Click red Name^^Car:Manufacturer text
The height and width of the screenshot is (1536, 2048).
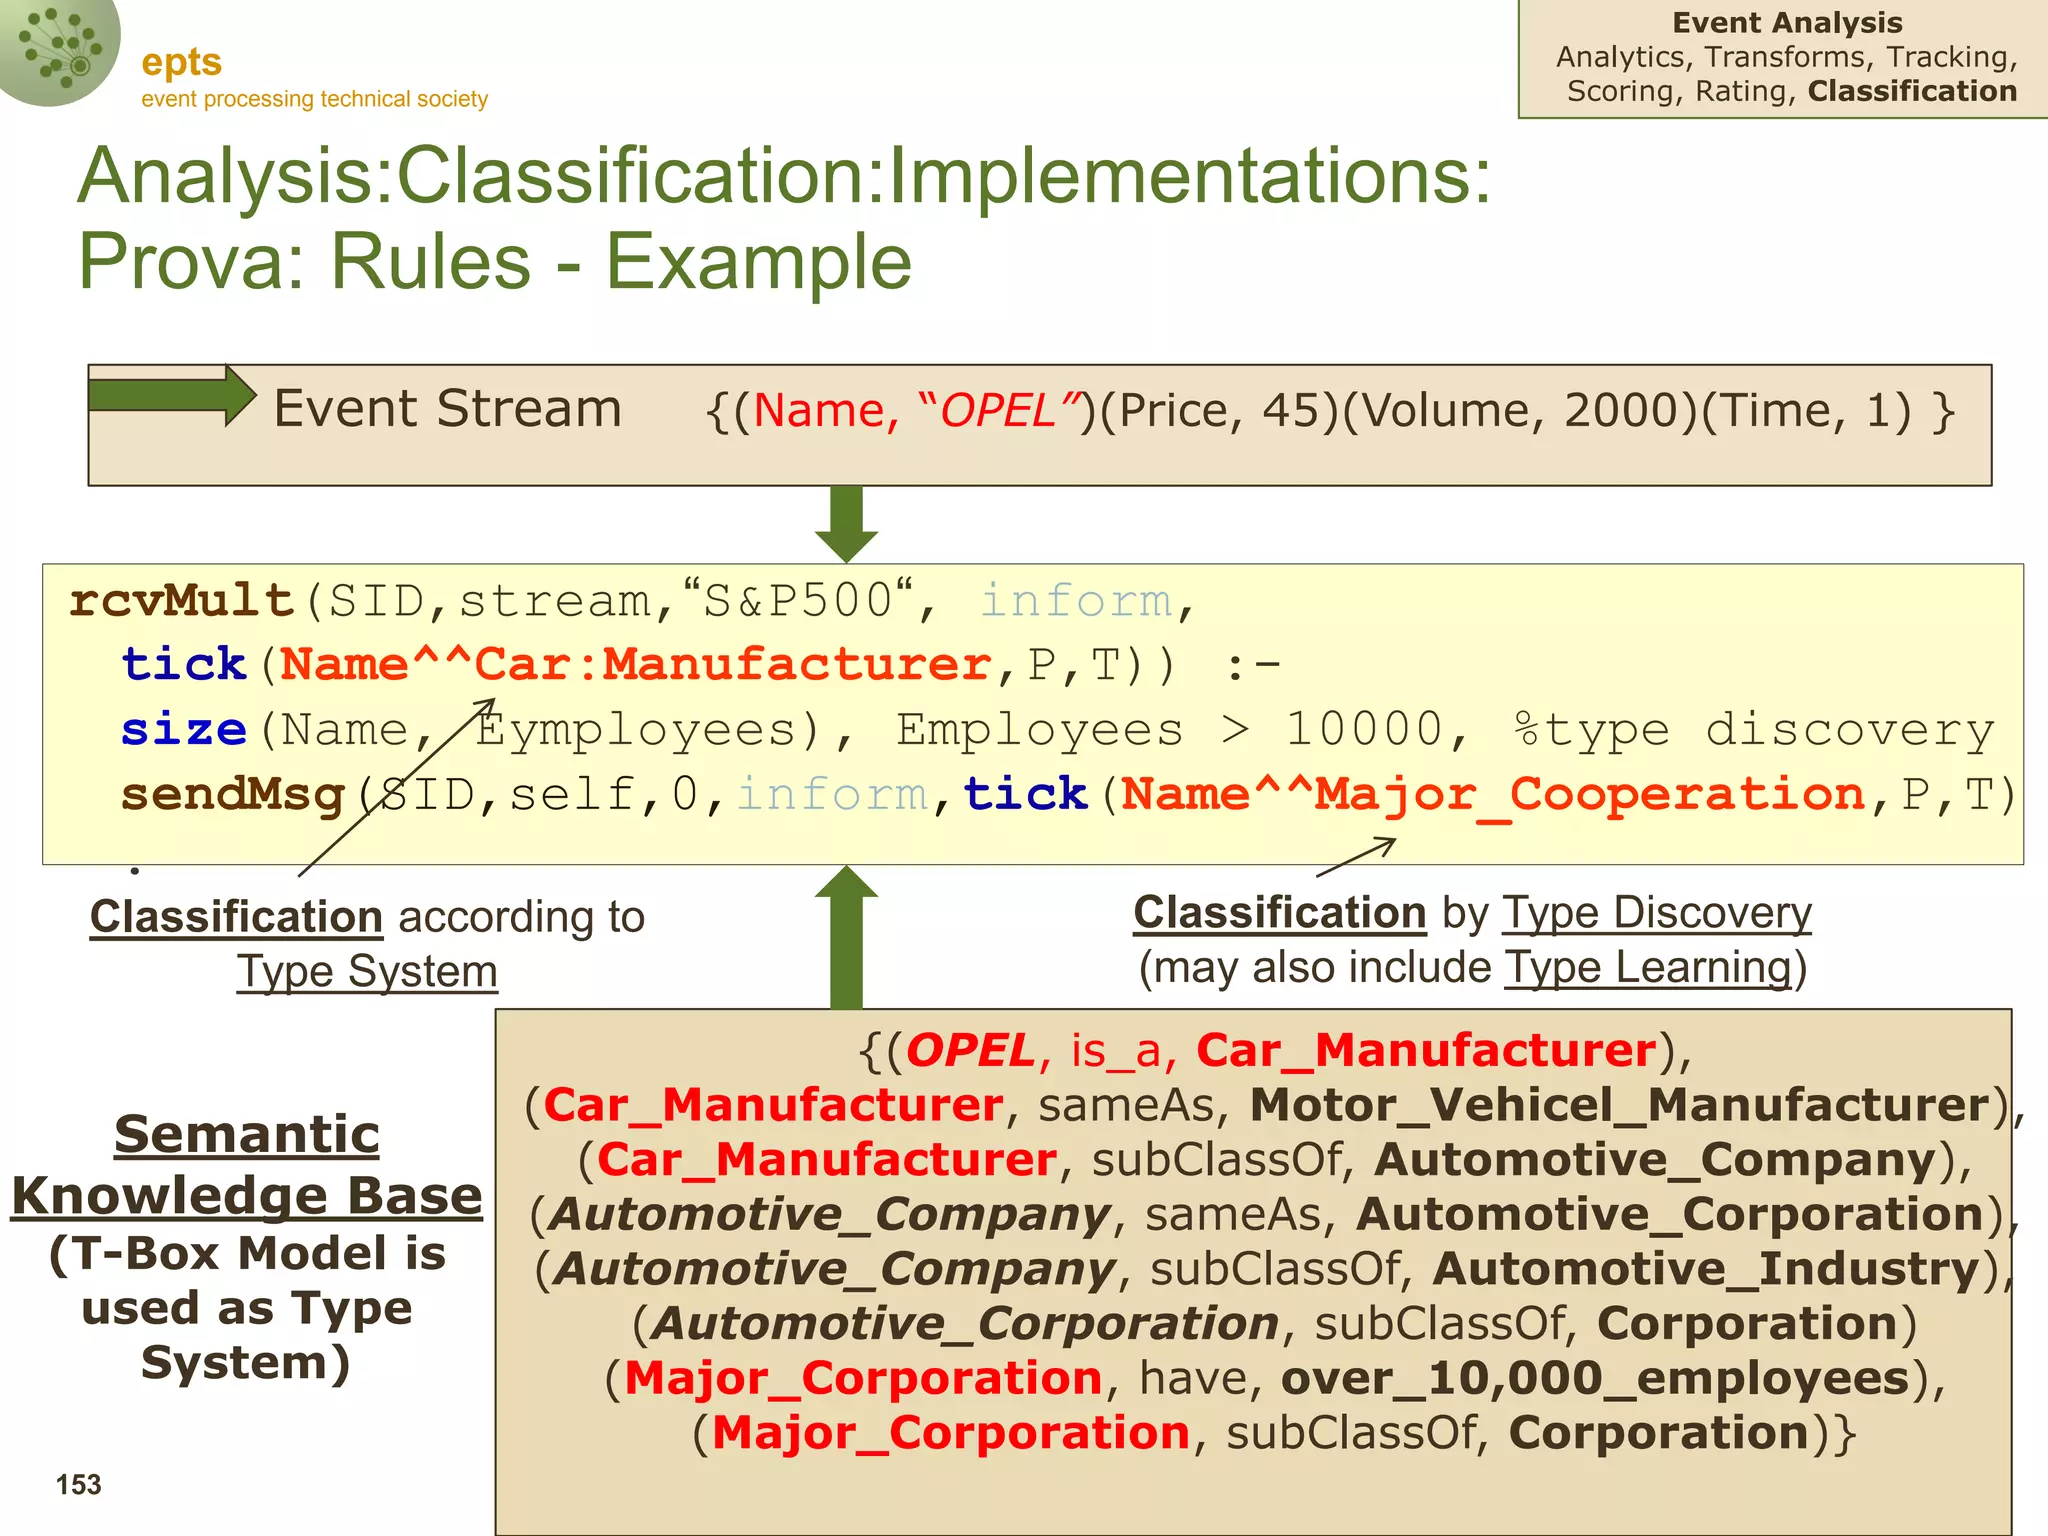pos(635,665)
